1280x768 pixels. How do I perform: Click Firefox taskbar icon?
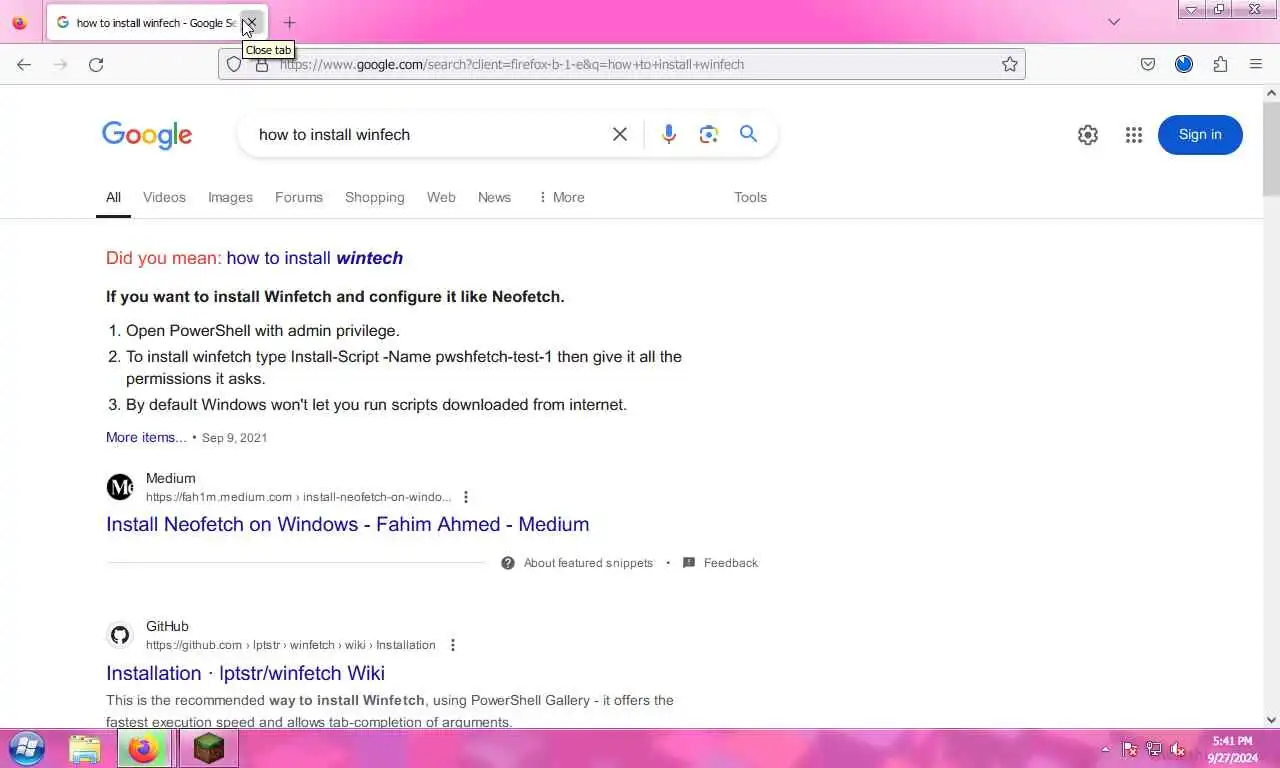144,749
